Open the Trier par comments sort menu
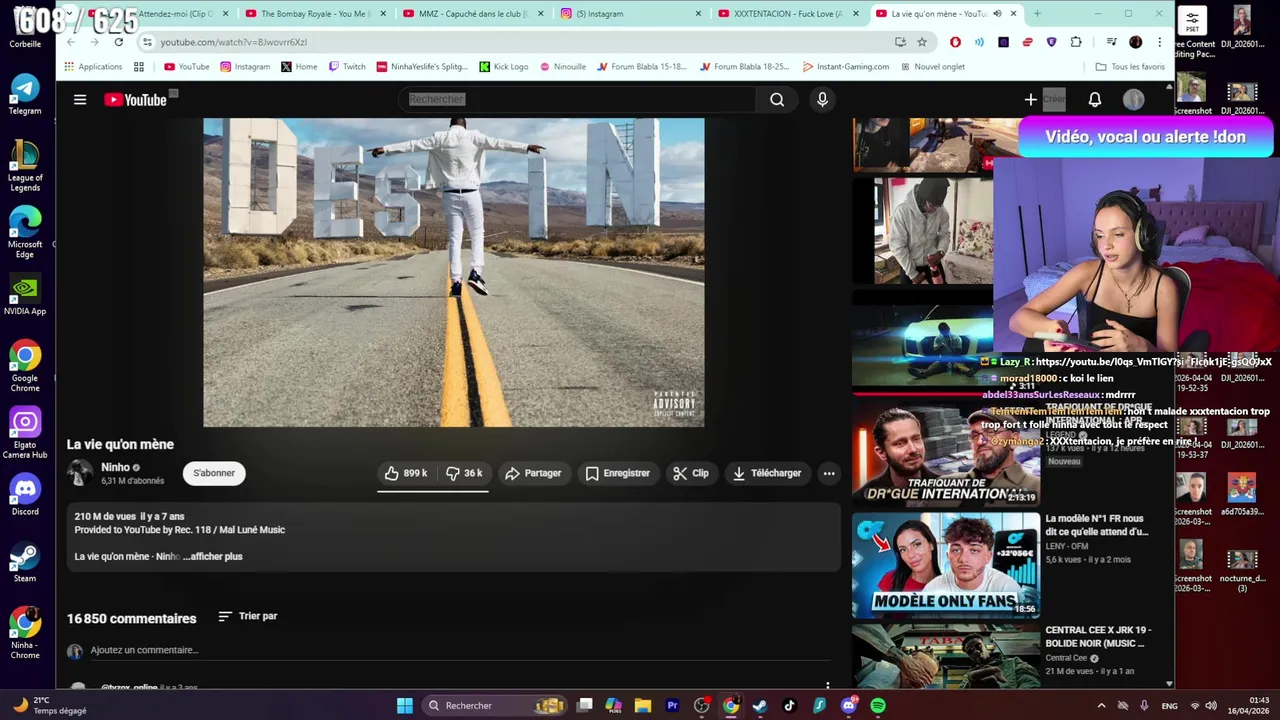 (x=248, y=616)
